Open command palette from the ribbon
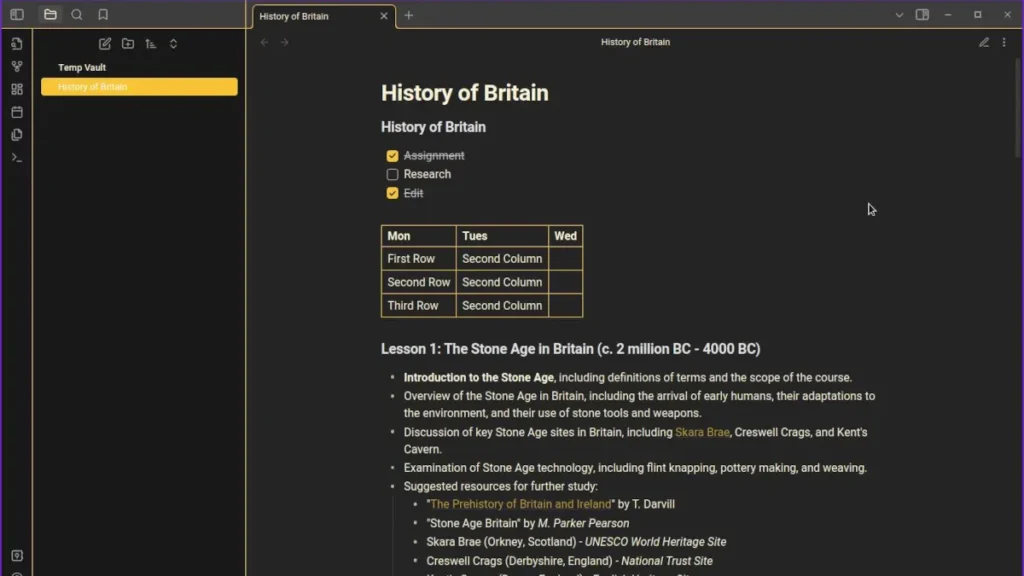This screenshot has height=576, width=1024. pos(17,158)
